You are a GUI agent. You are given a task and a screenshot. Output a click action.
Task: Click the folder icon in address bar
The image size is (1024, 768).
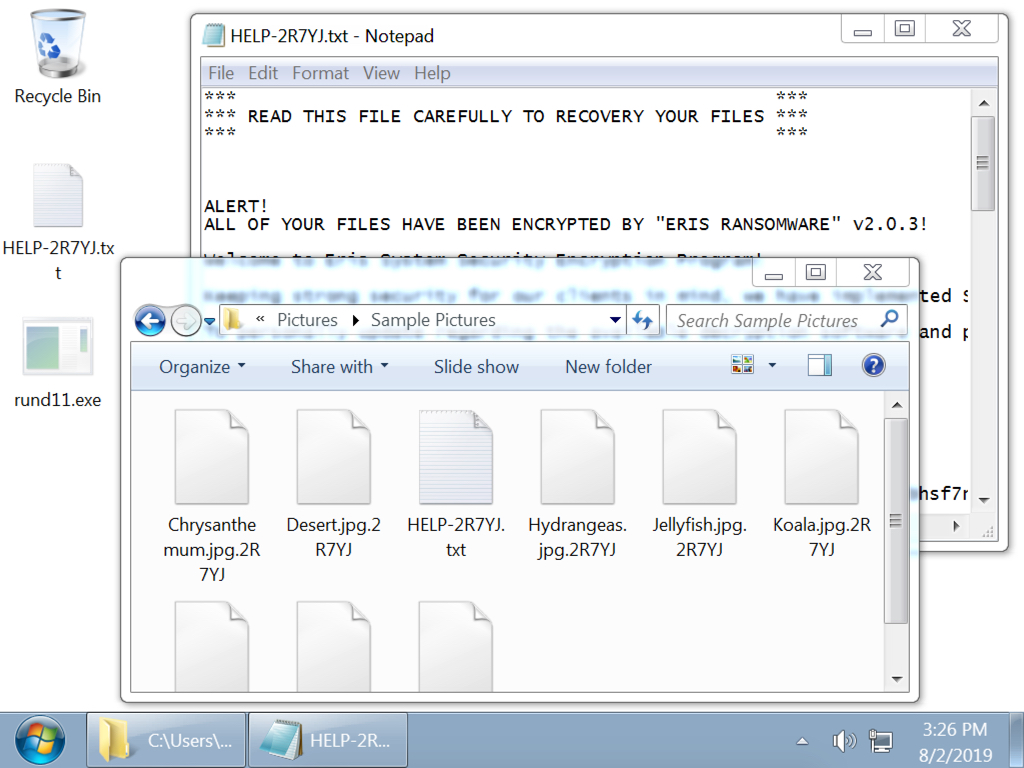[232, 320]
